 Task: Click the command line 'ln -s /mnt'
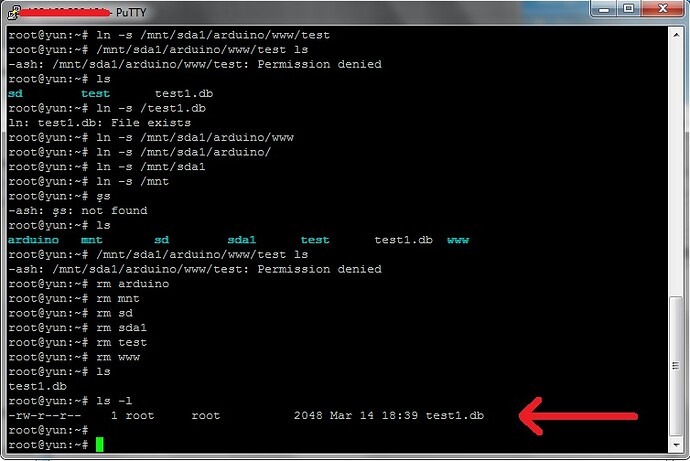(x=132, y=181)
